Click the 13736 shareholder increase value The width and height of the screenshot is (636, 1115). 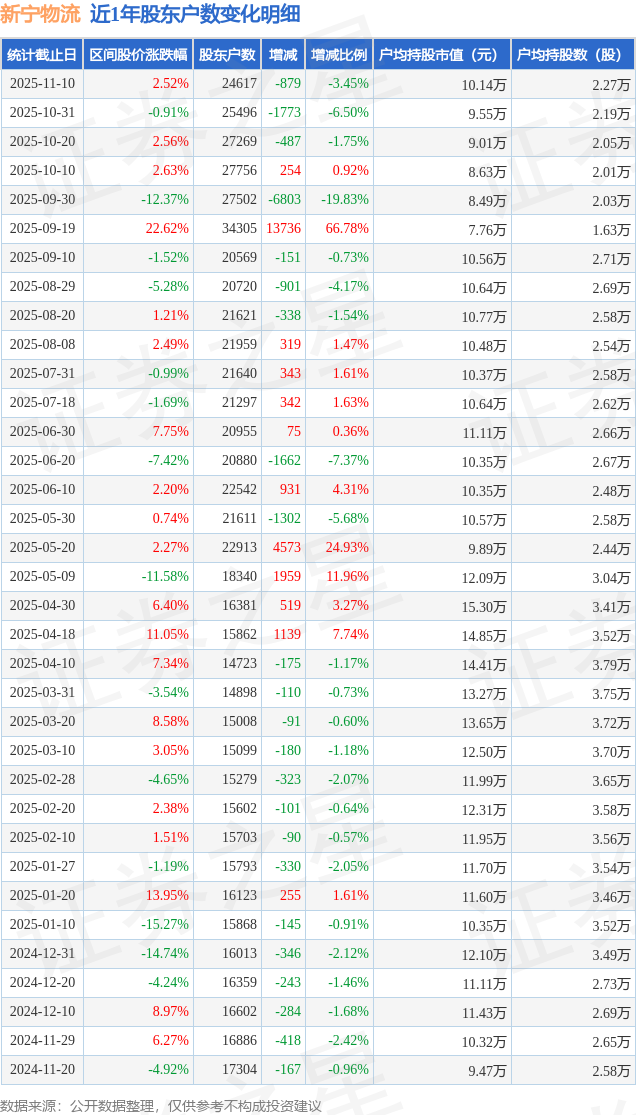281,229
